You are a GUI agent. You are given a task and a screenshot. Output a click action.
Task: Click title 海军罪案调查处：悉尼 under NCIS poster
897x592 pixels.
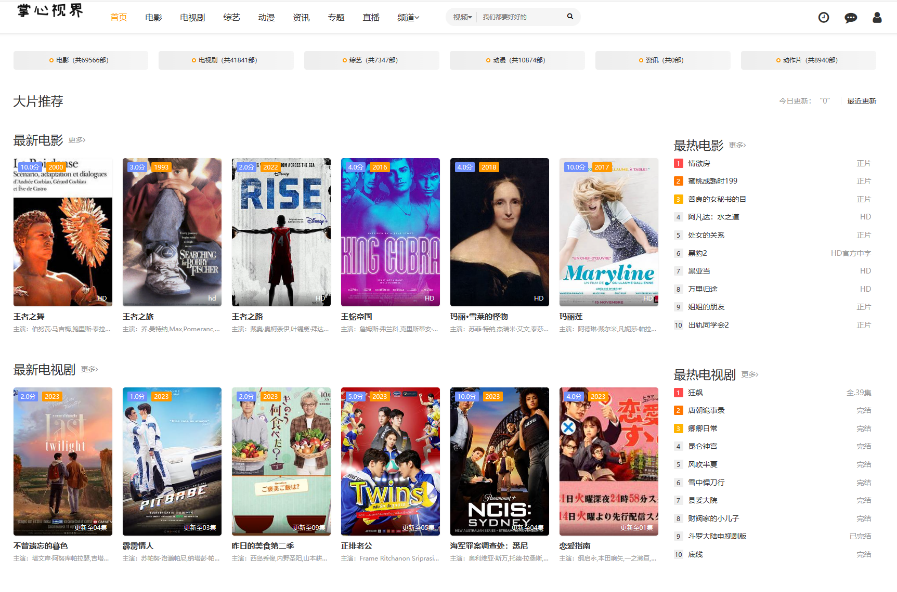[489, 546]
